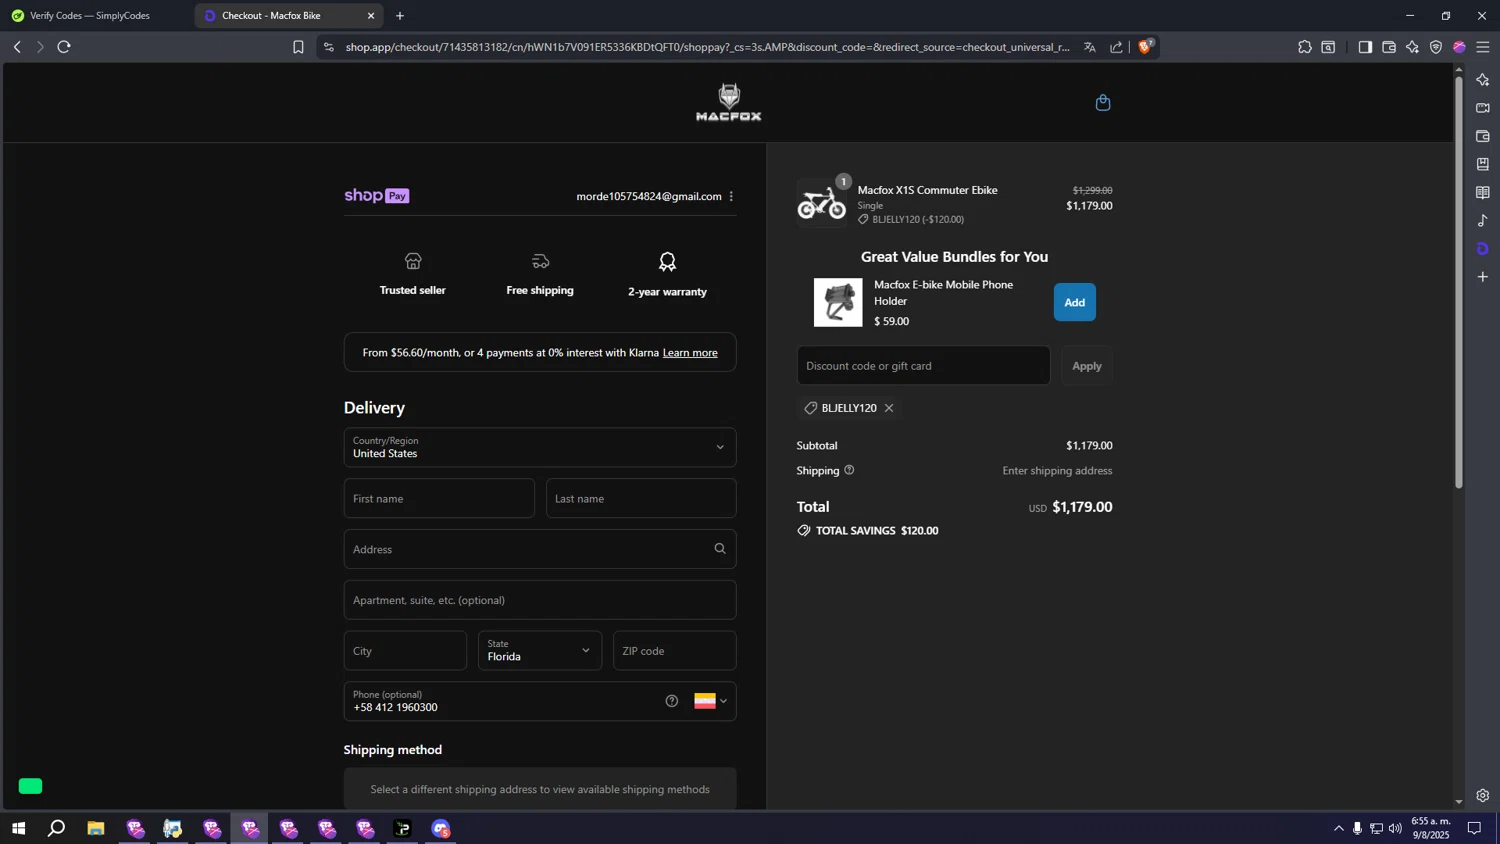Click the "Trusted seller" label

click(x=412, y=290)
